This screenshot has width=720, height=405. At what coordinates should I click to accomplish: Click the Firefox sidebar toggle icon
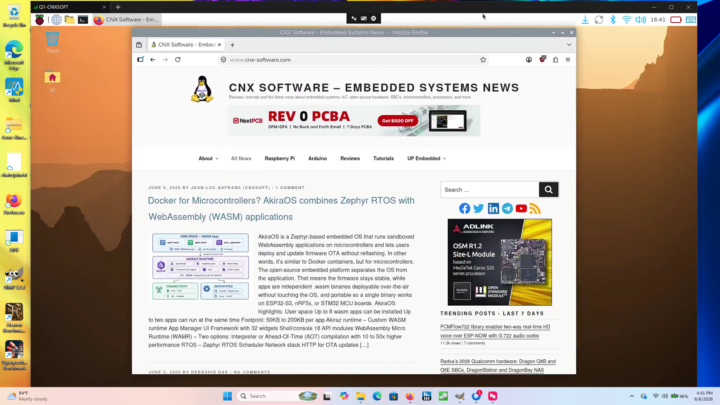[x=140, y=60]
